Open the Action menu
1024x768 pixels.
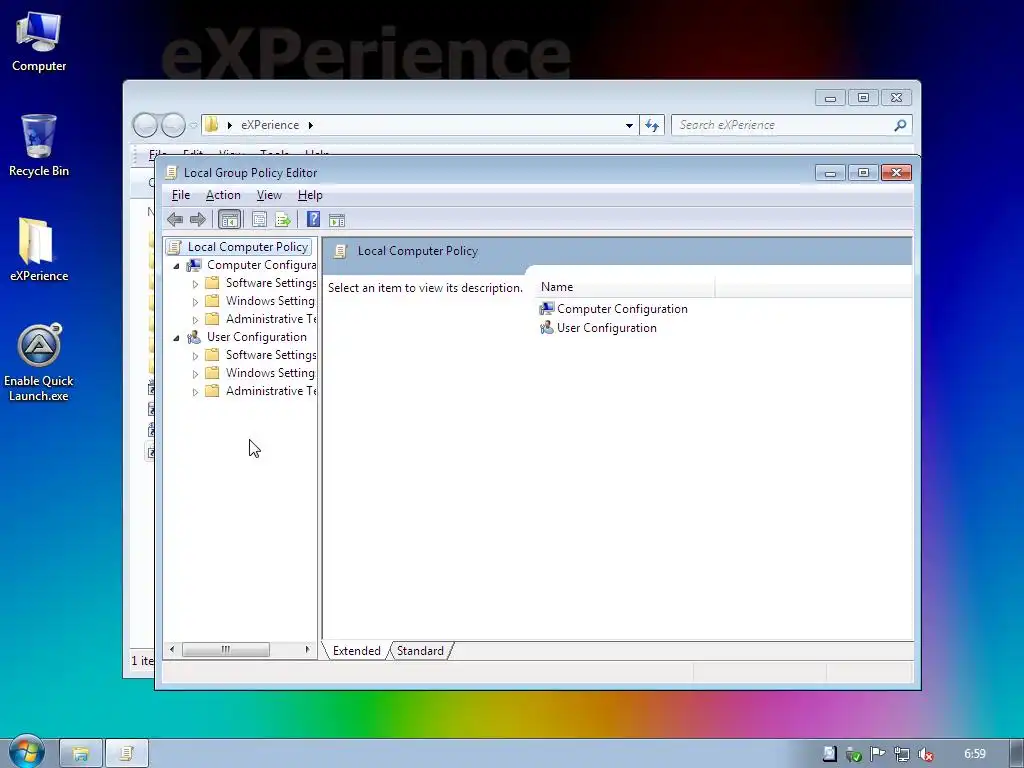click(223, 195)
